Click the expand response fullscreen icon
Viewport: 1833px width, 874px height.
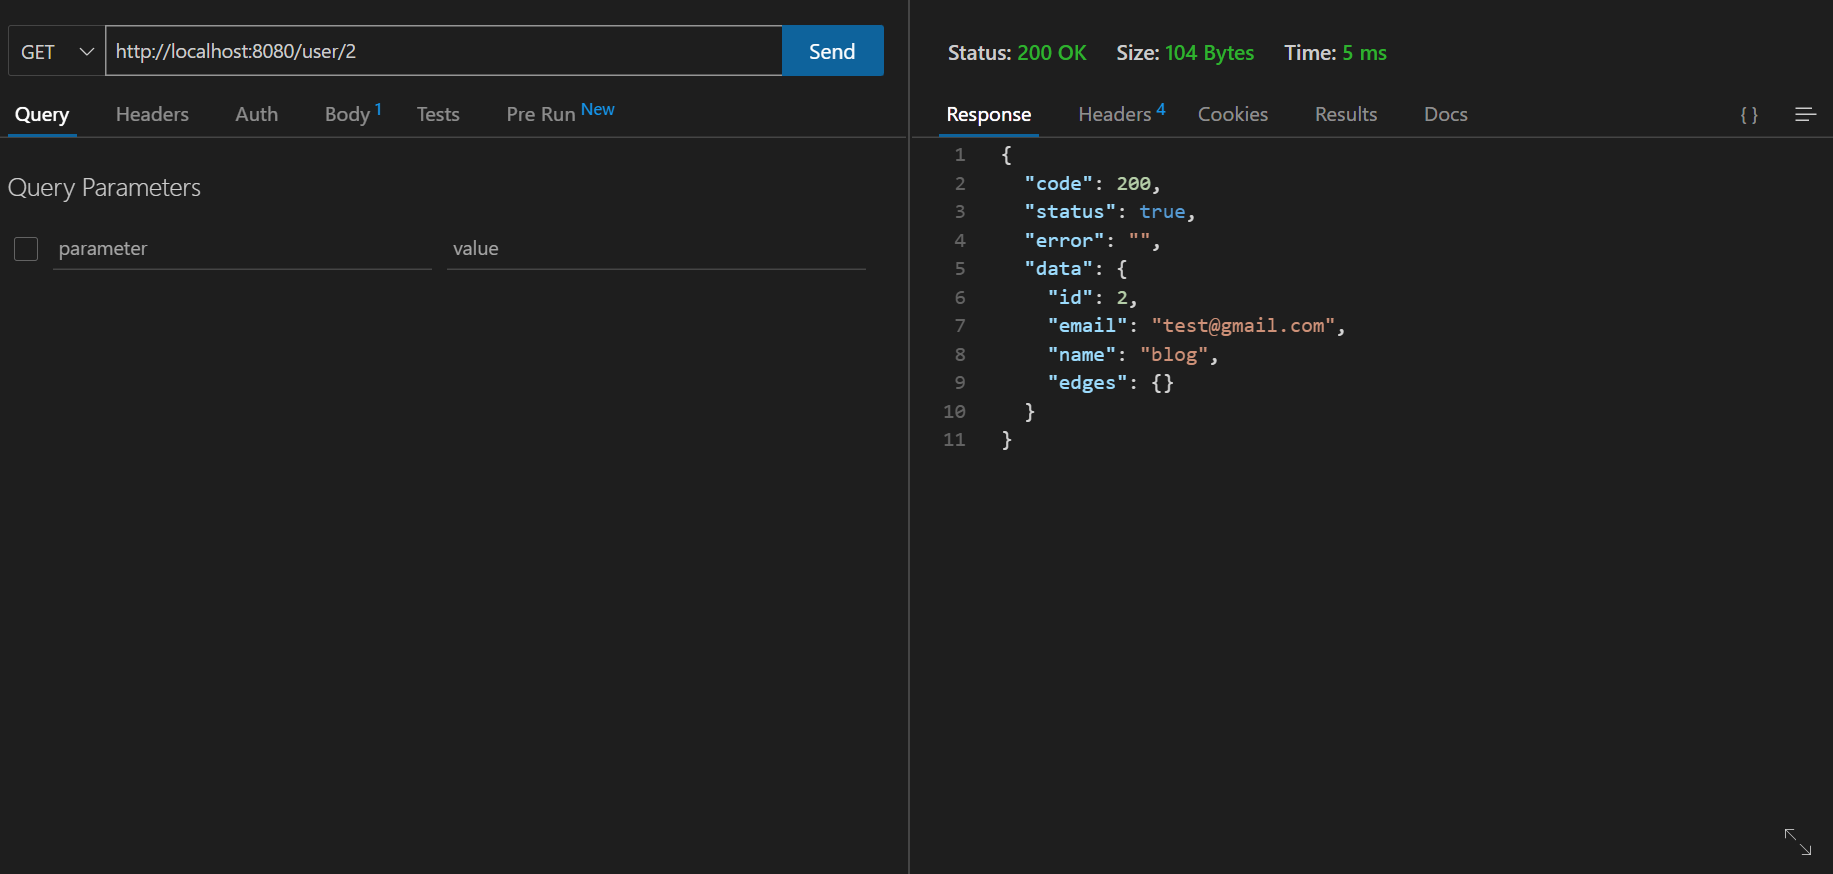[x=1798, y=841]
